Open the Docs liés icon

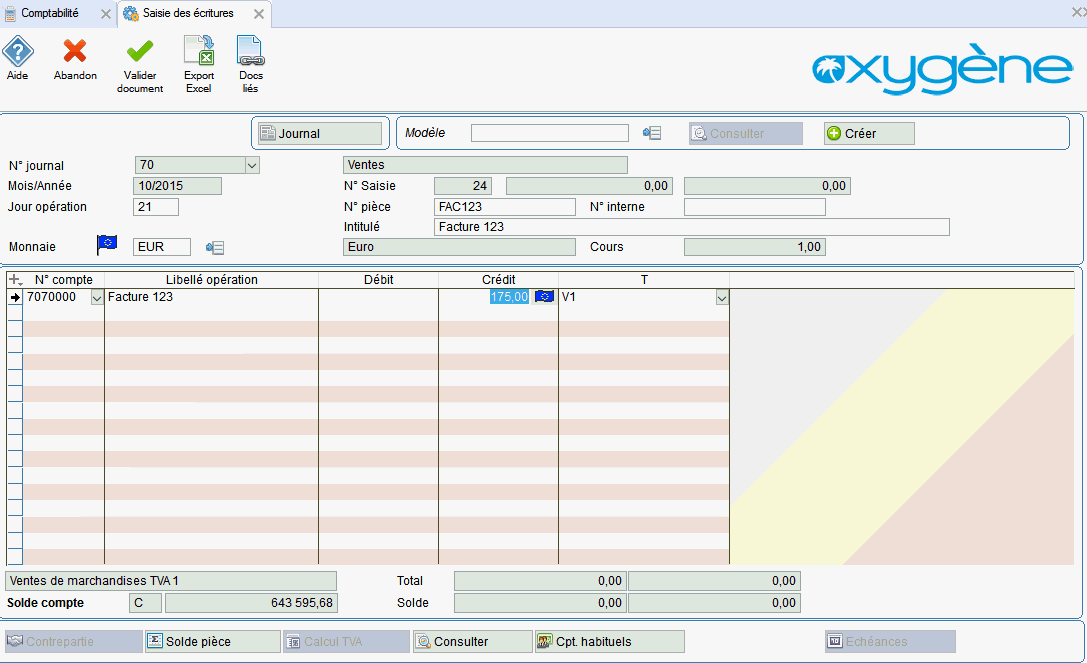tap(249, 52)
